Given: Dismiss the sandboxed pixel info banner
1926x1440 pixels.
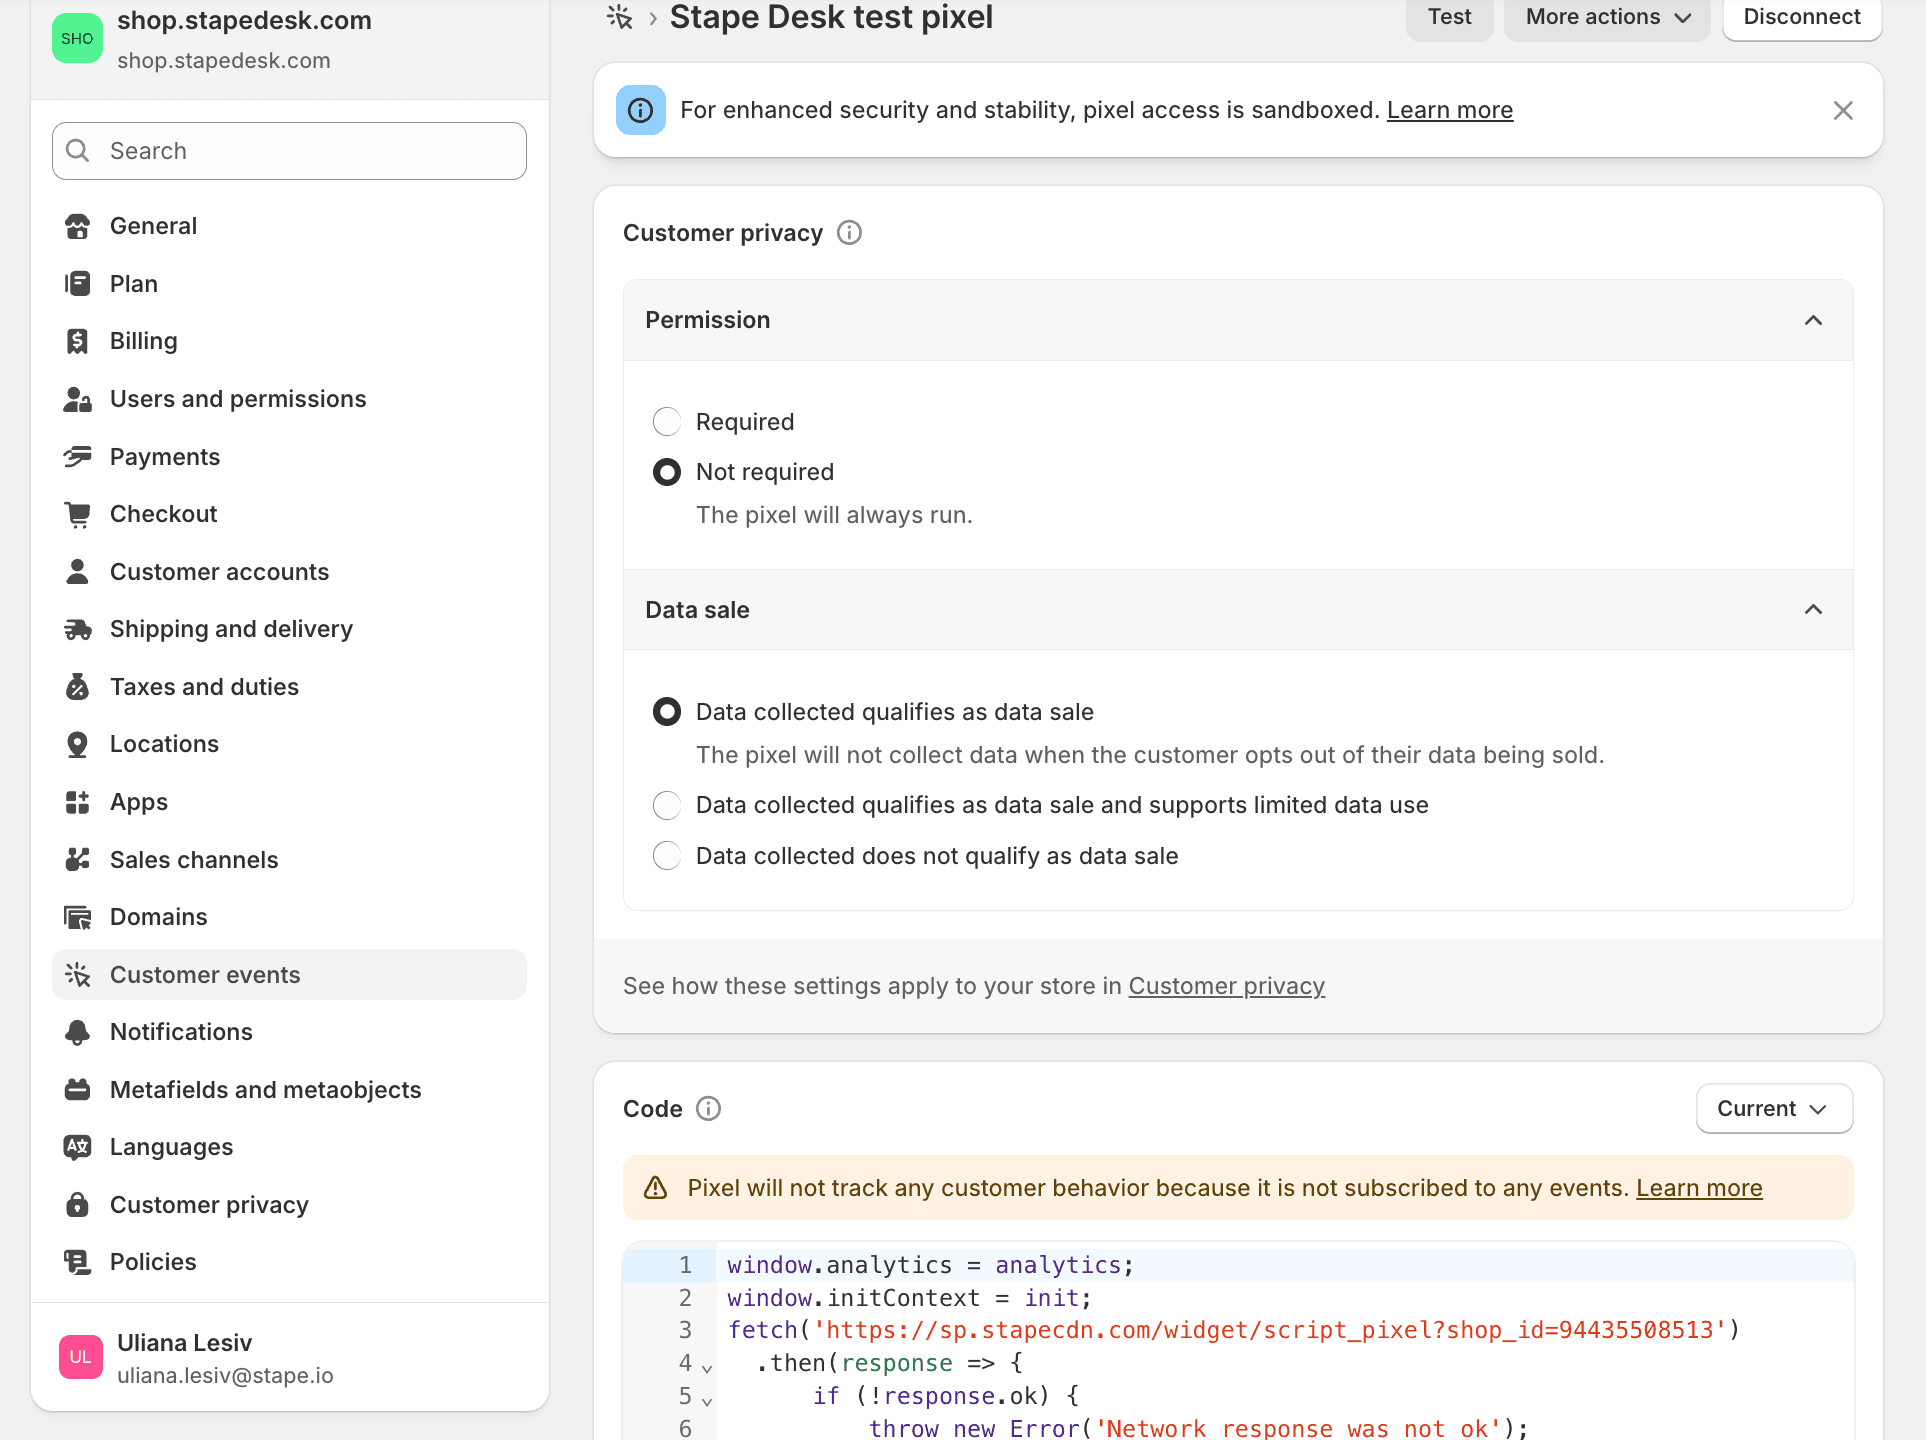Looking at the screenshot, I should [x=1843, y=110].
